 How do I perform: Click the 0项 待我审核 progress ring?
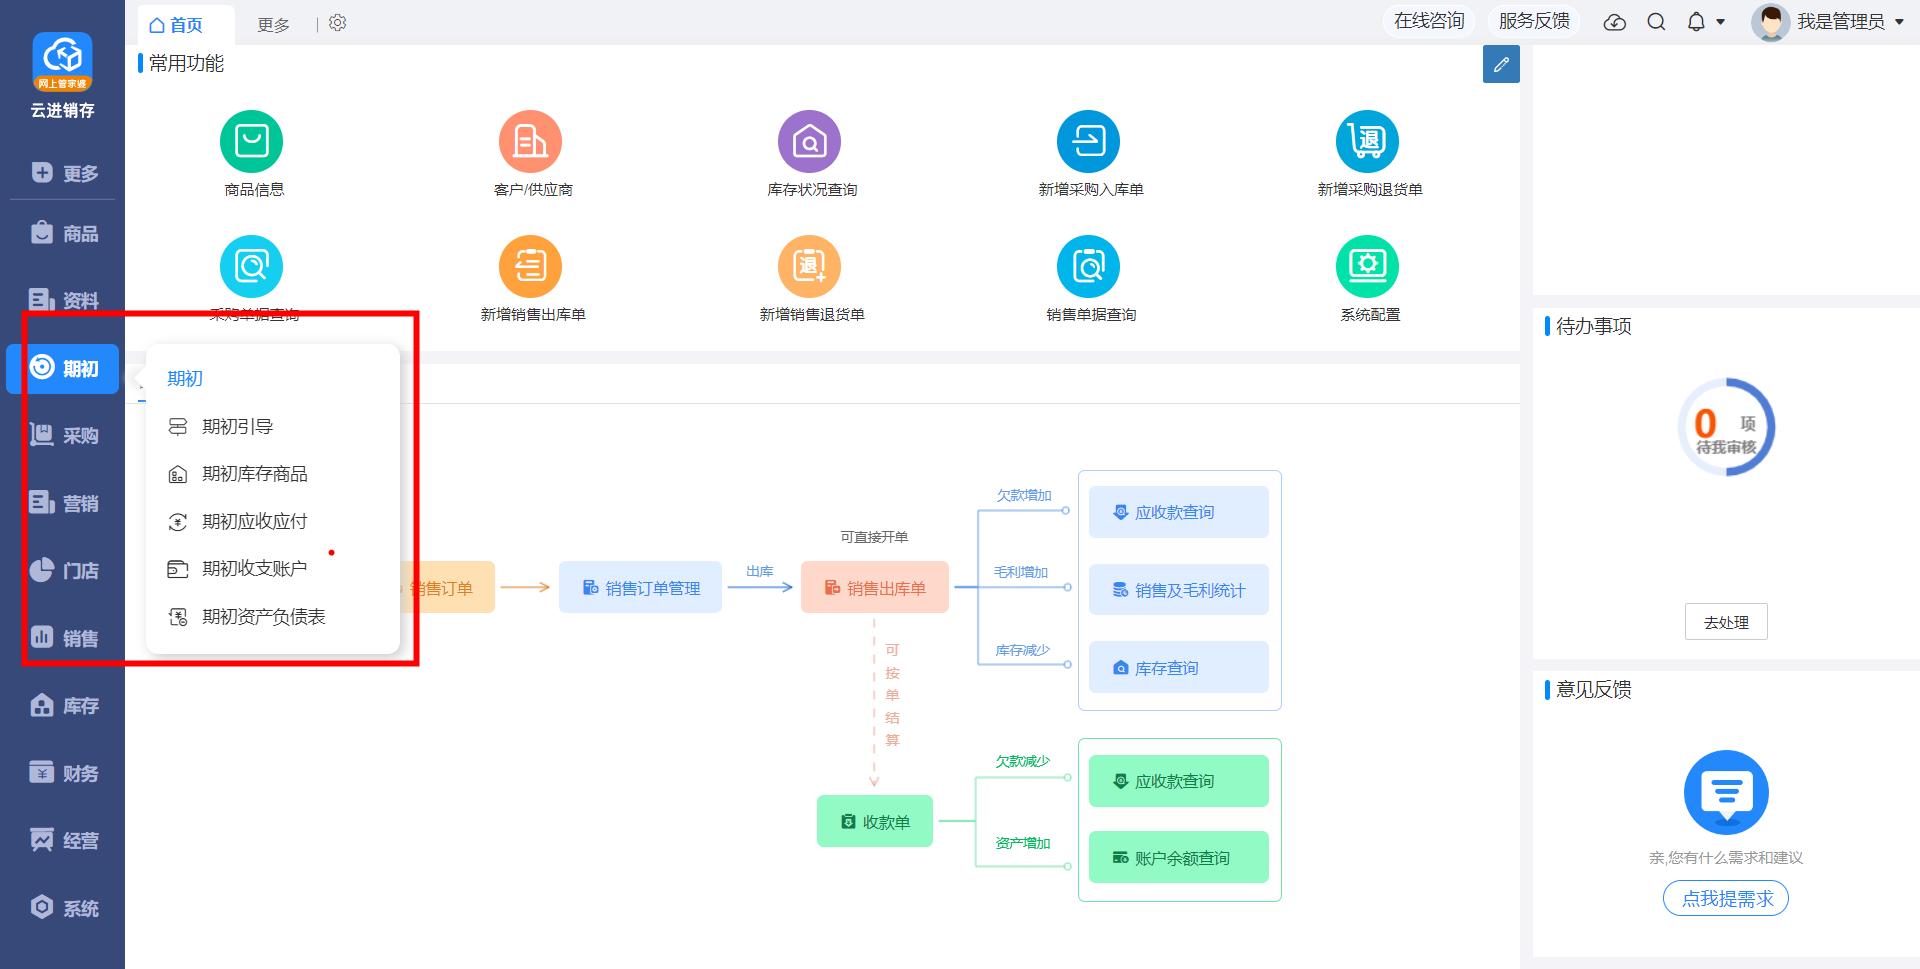pos(1726,427)
